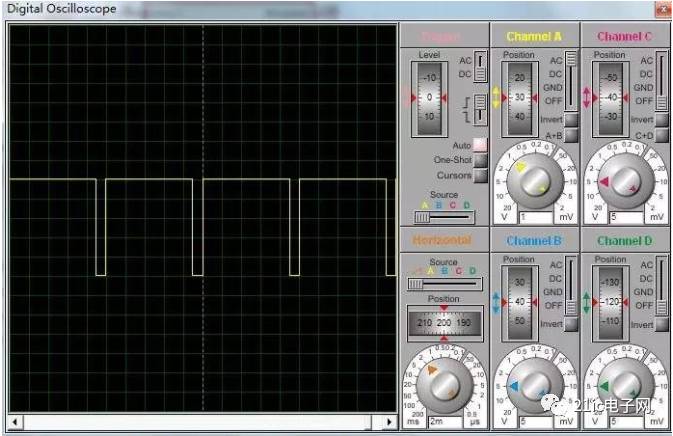Click the yellow Channel A position arrows

tap(497, 98)
